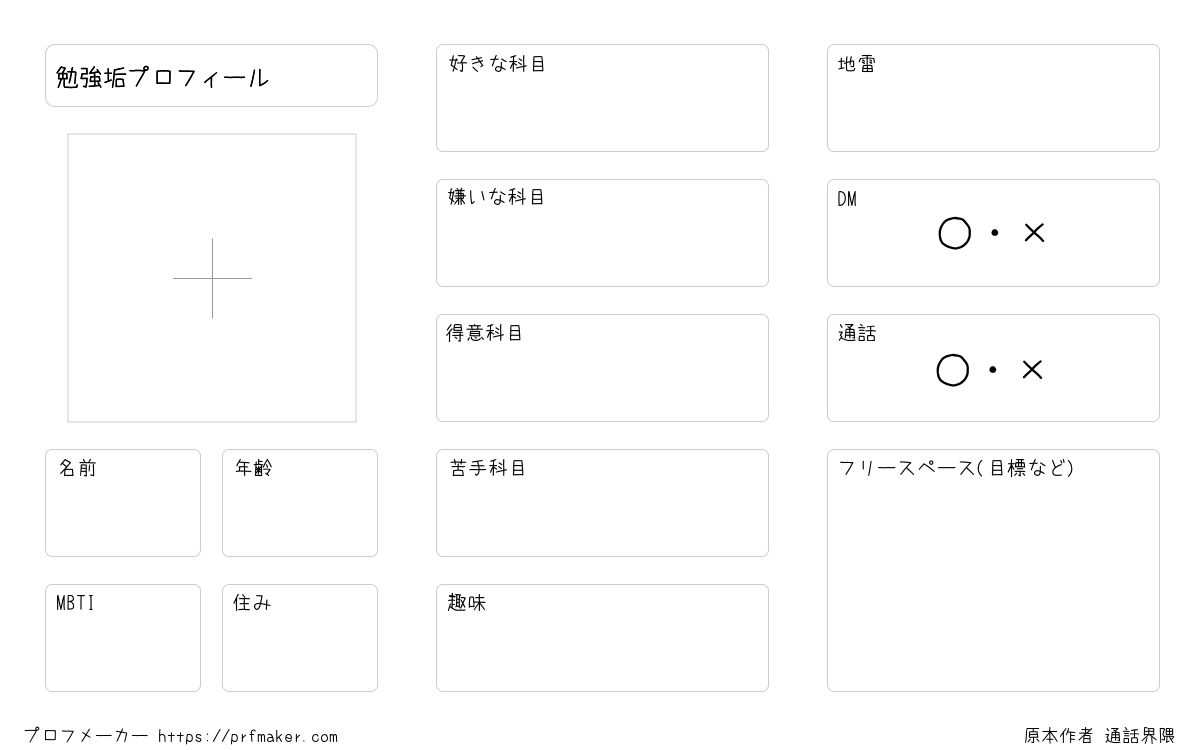Select the cross option under DM
1200x750 pixels.
1034,233
